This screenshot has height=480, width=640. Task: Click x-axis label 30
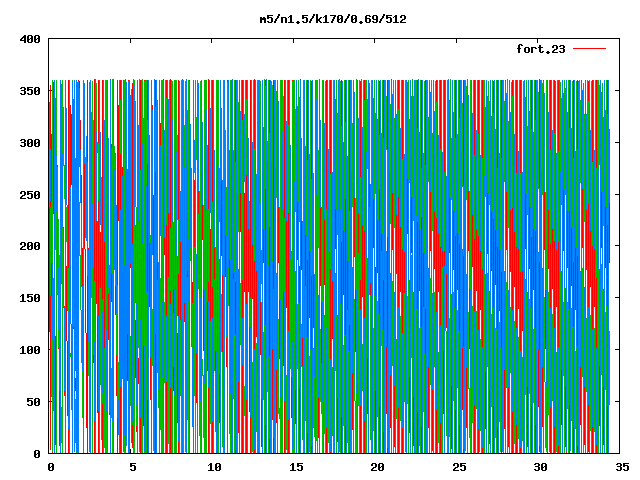pyautogui.click(x=541, y=467)
